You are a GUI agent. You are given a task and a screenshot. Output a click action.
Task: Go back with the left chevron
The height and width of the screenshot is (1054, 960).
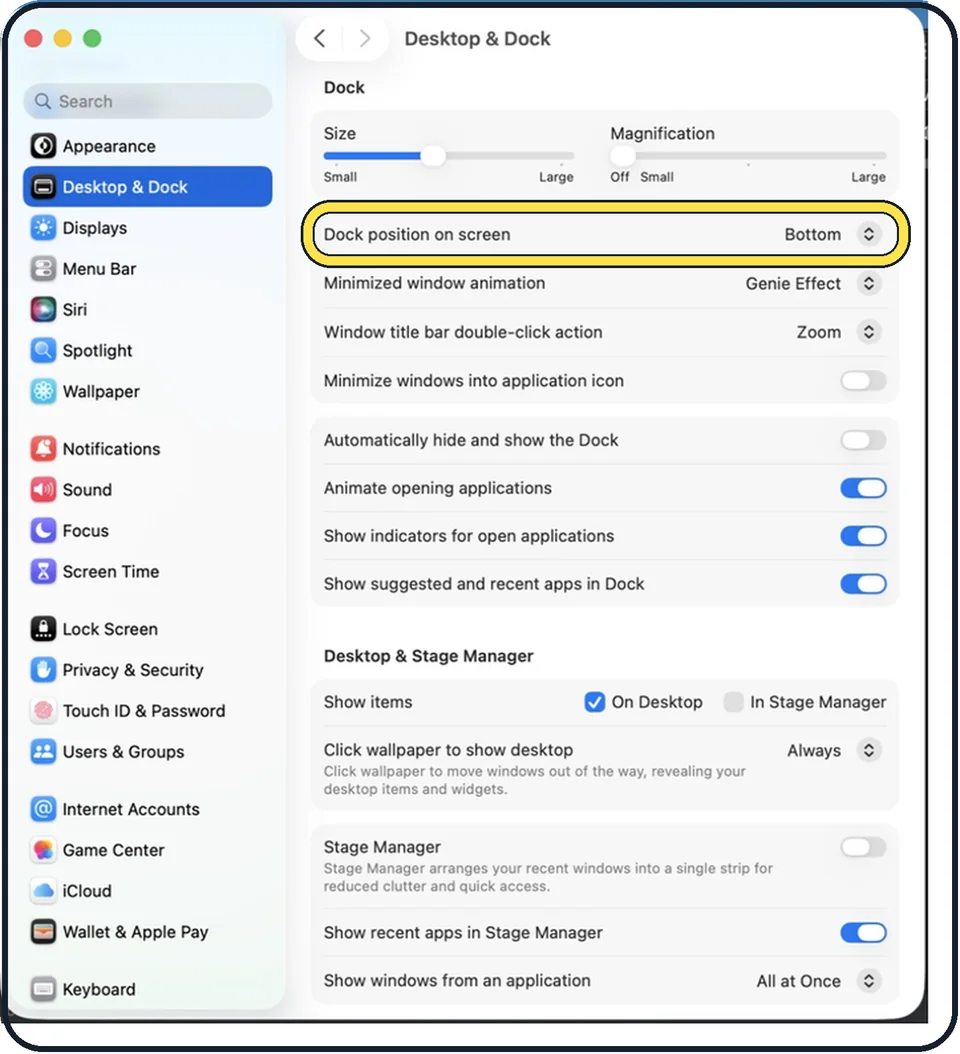point(320,38)
